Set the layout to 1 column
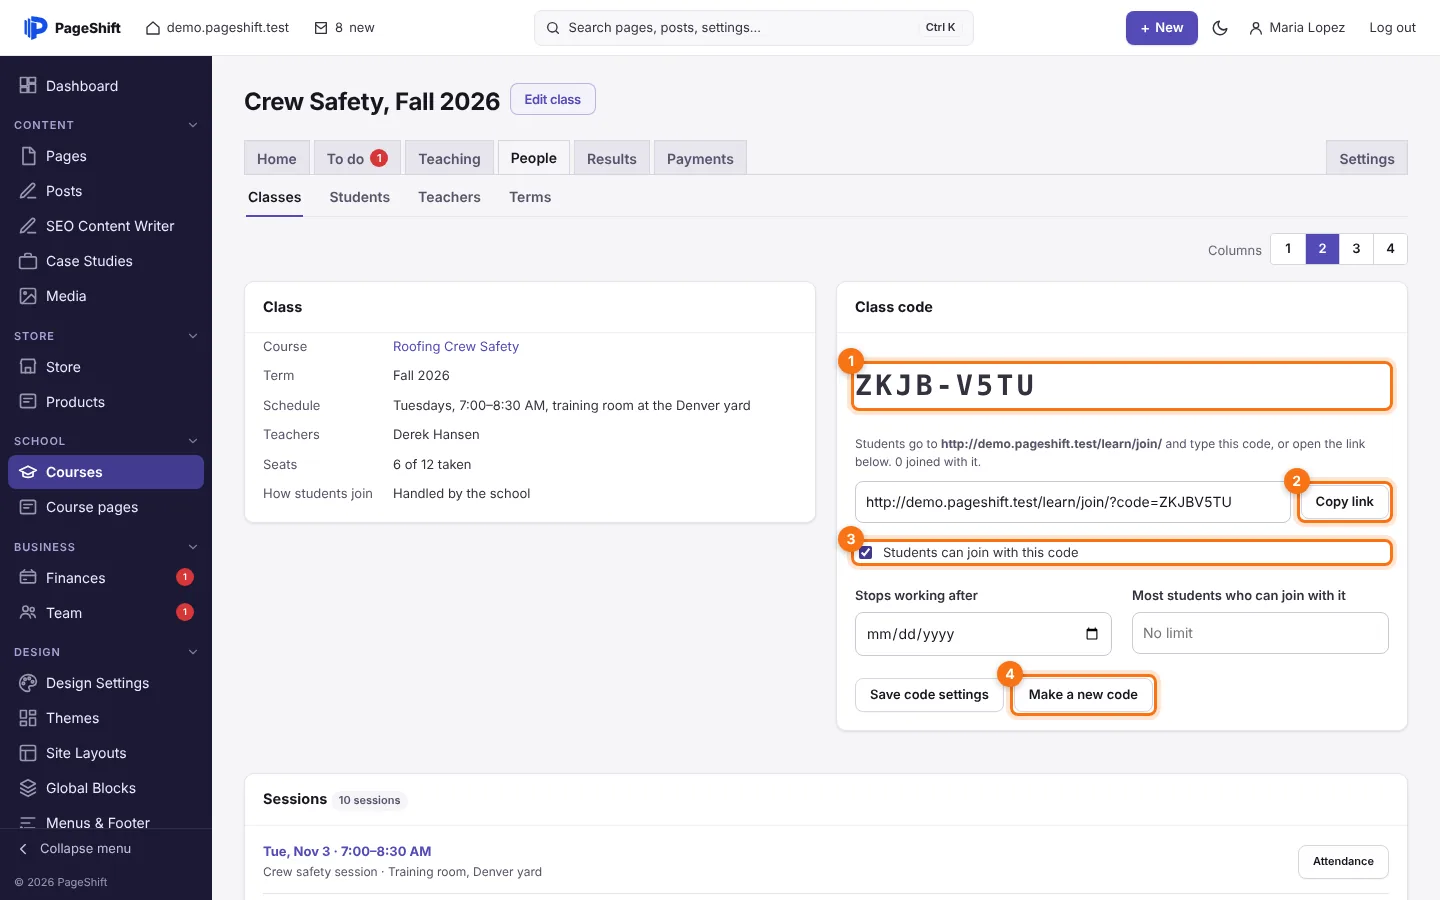This screenshot has width=1440, height=900. [x=1288, y=249]
